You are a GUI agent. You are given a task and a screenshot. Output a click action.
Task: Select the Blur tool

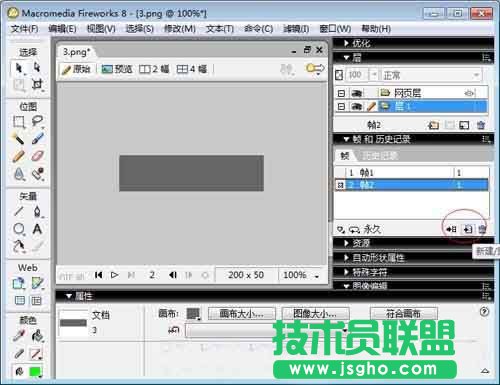[x=19, y=174]
